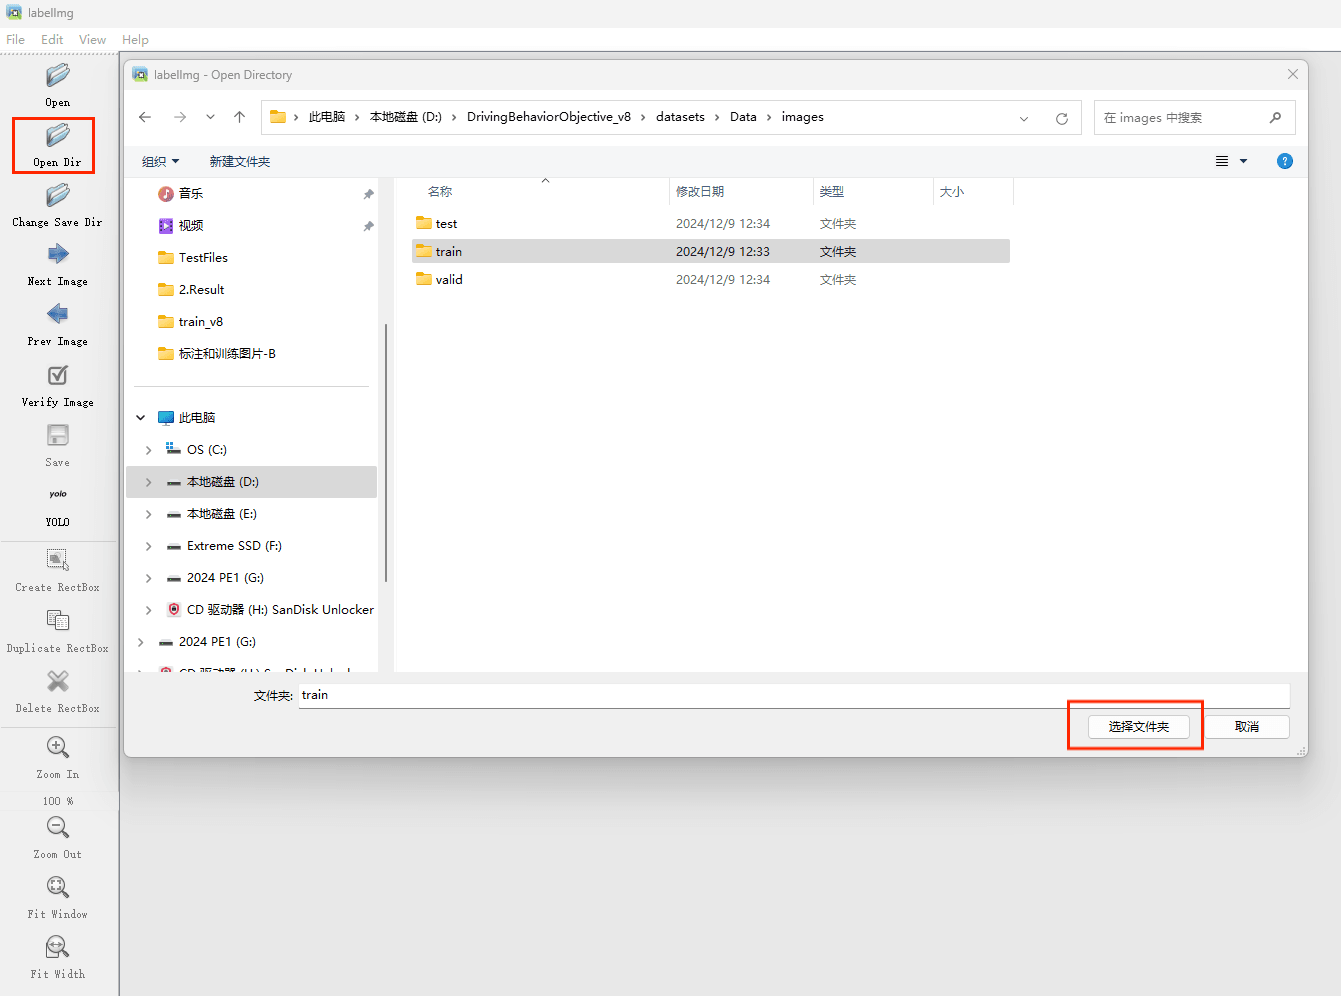Go to Next Image

(57, 255)
